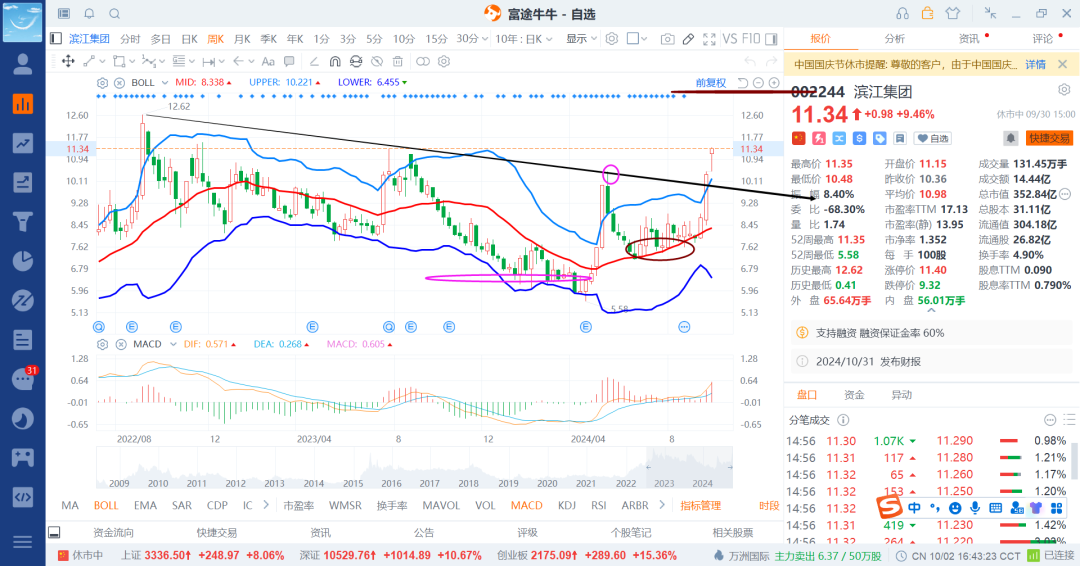Viewport: 1080px width, 566px height.
Task: Click the price alert bell beside 快捷交易
Action: [1010, 138]
